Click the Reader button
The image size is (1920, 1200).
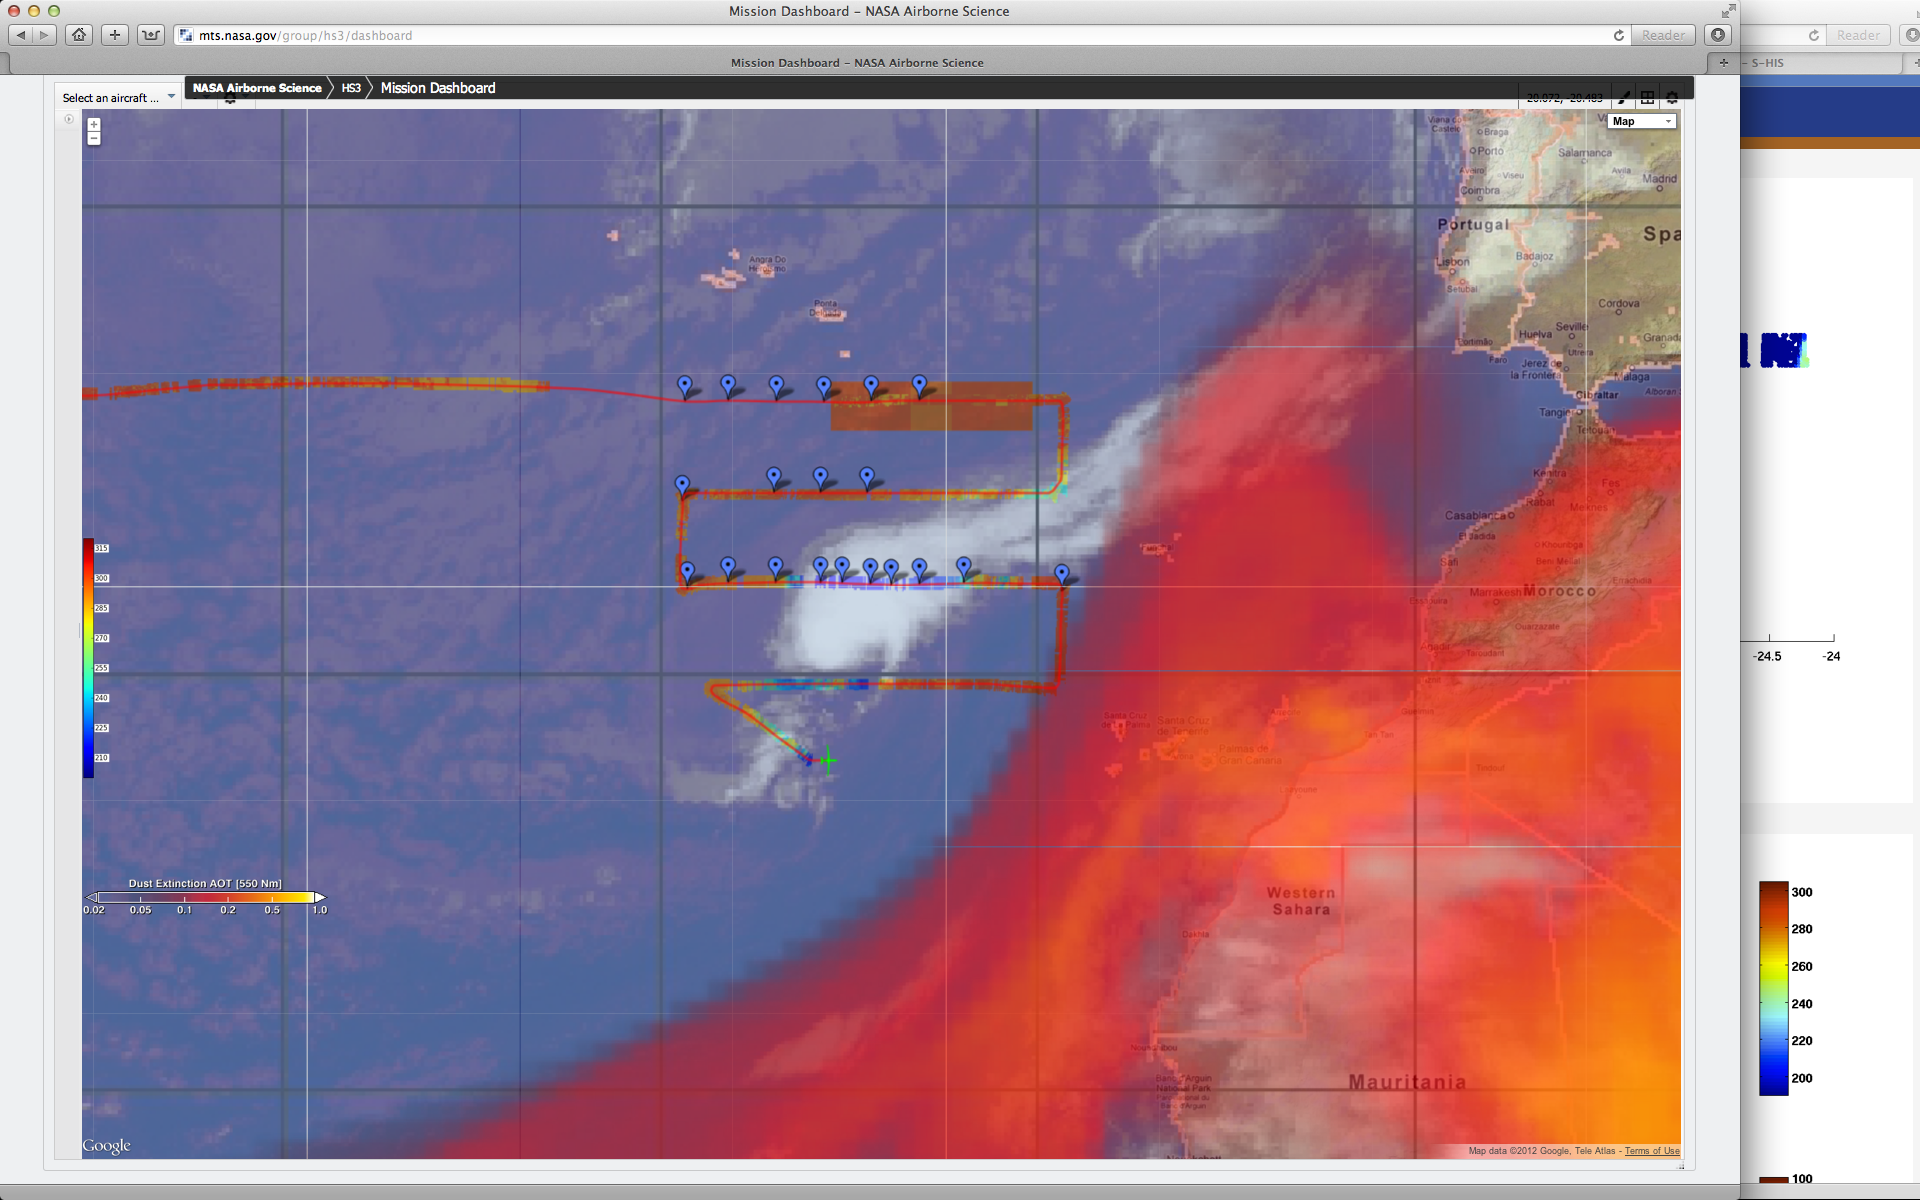tap(1663, 35)
